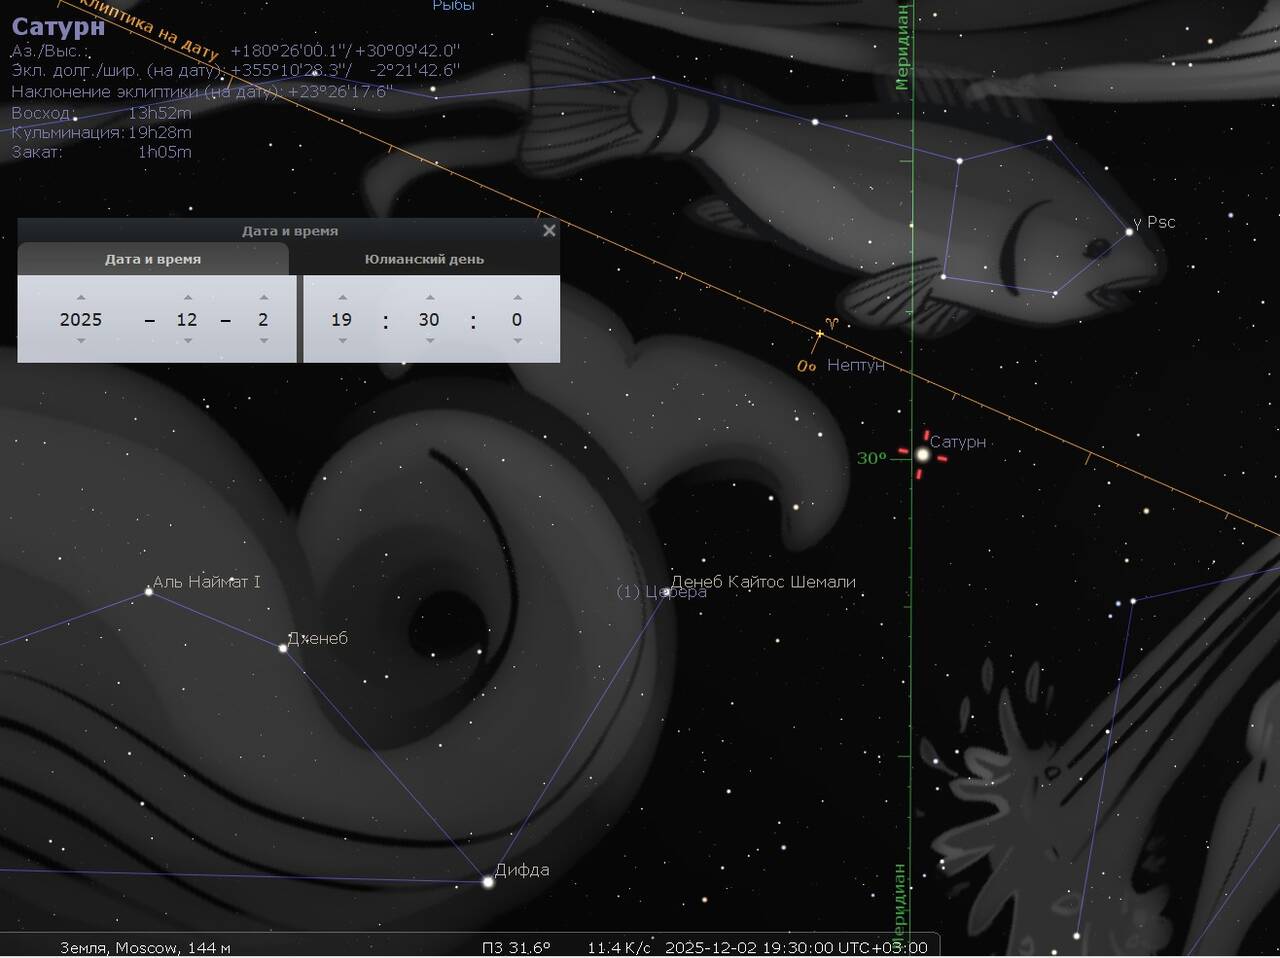1280x958 pixels.
Task: Decrease the minutes below 30
Action: [429, 341]
